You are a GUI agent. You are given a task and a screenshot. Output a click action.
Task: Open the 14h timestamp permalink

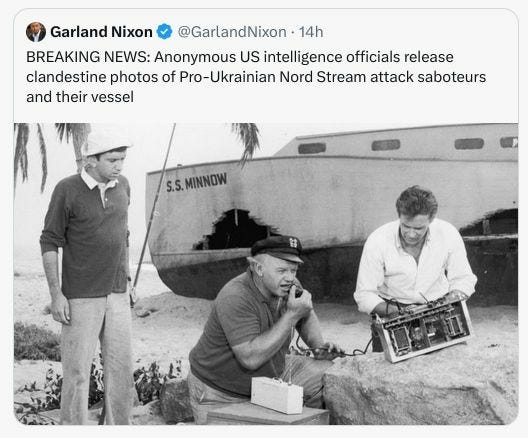pyautogui.click(x=311, y=32)
